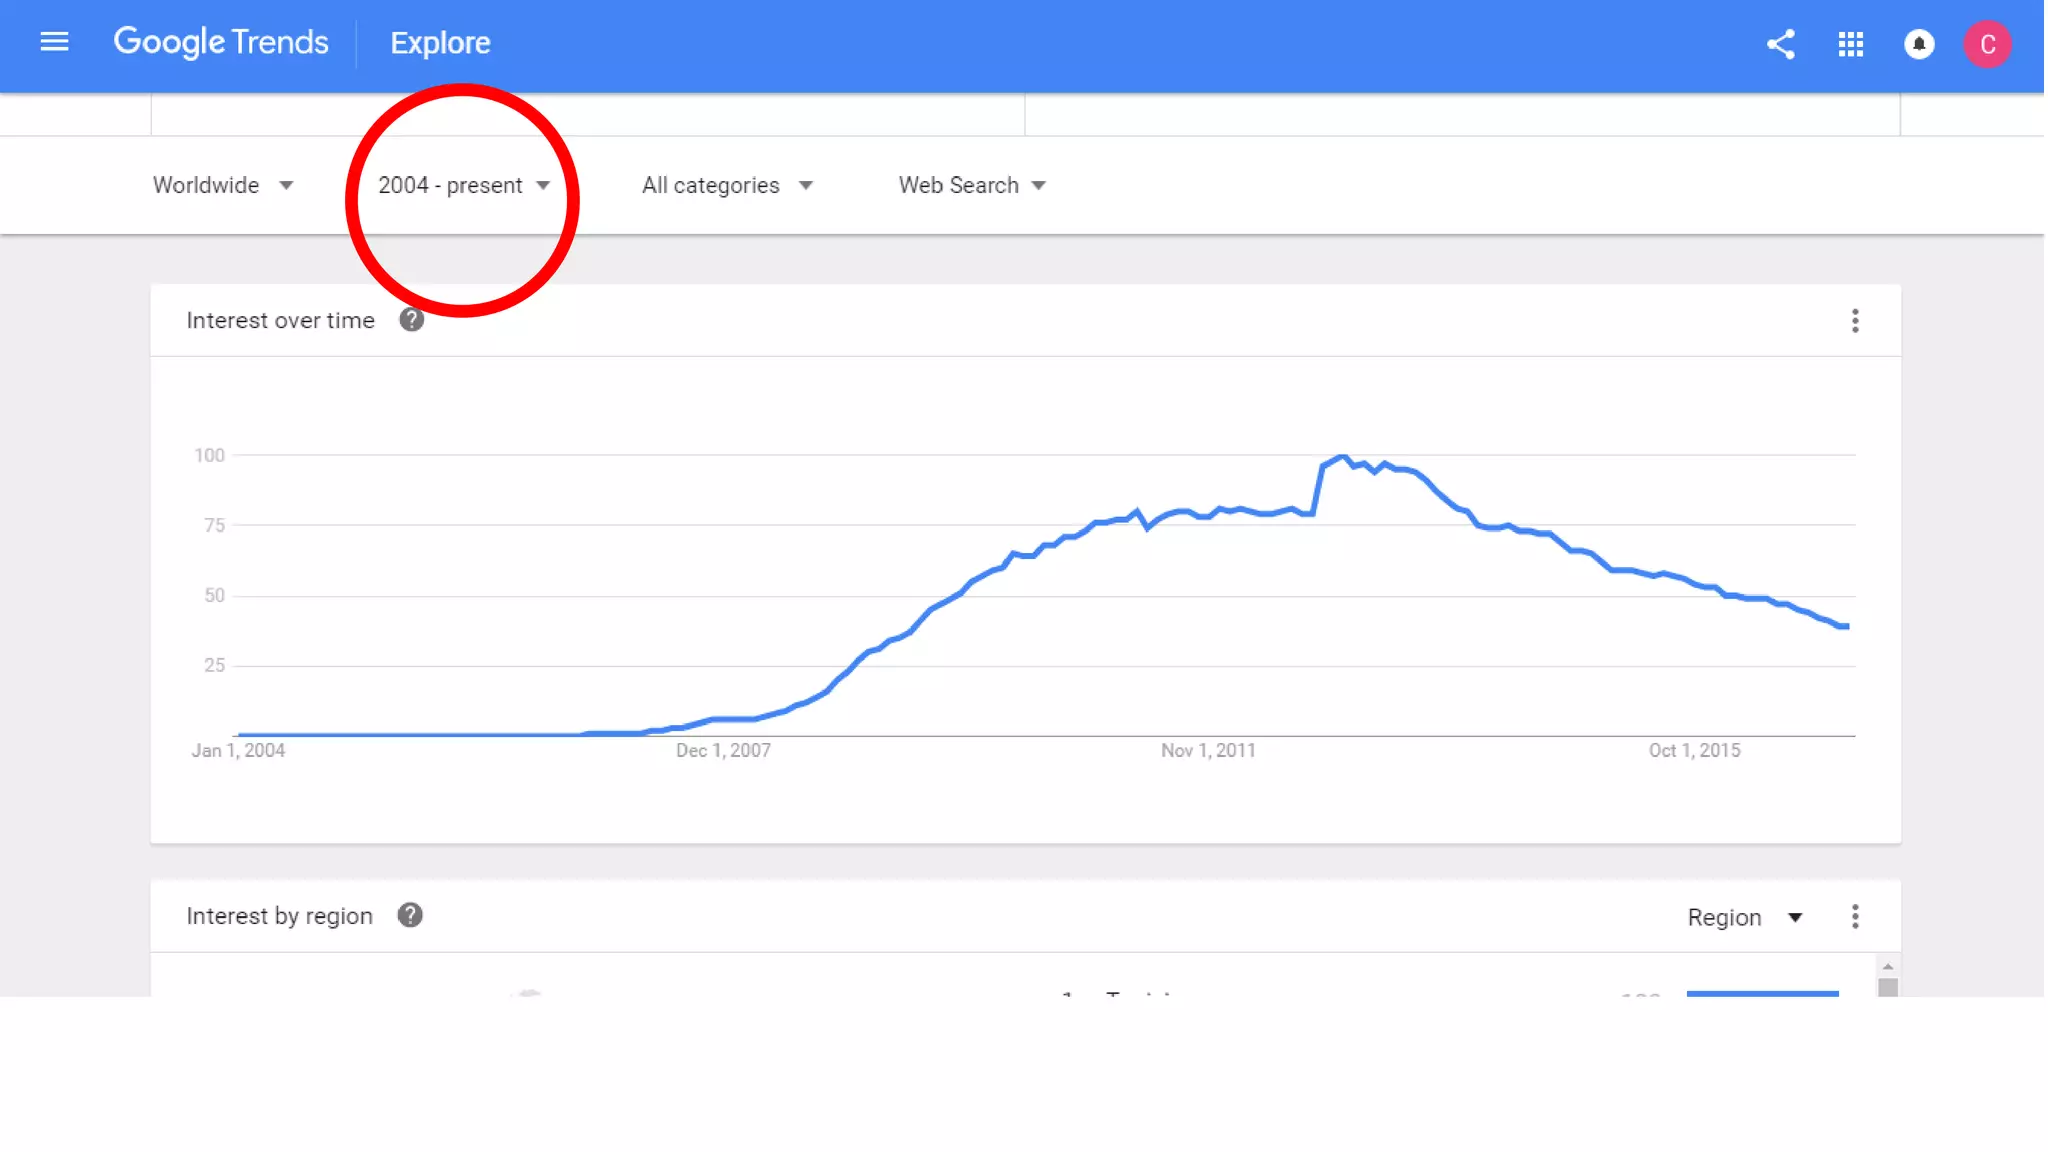Open the Google apps grid

pos(1850,44)
